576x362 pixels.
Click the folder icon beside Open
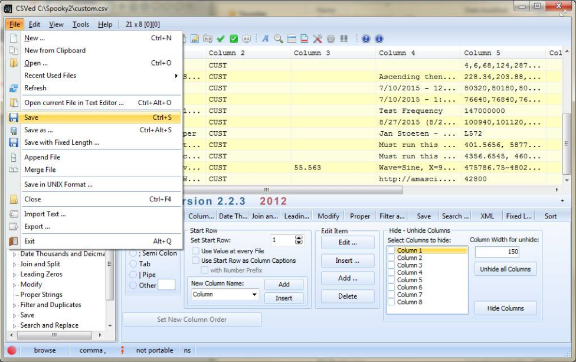(14, 63)
